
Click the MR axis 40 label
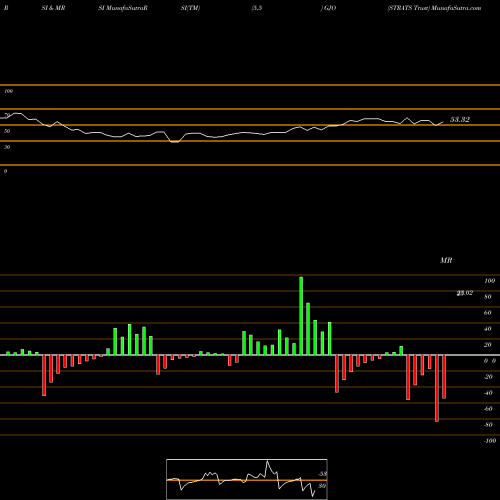[x=488, y=329]
